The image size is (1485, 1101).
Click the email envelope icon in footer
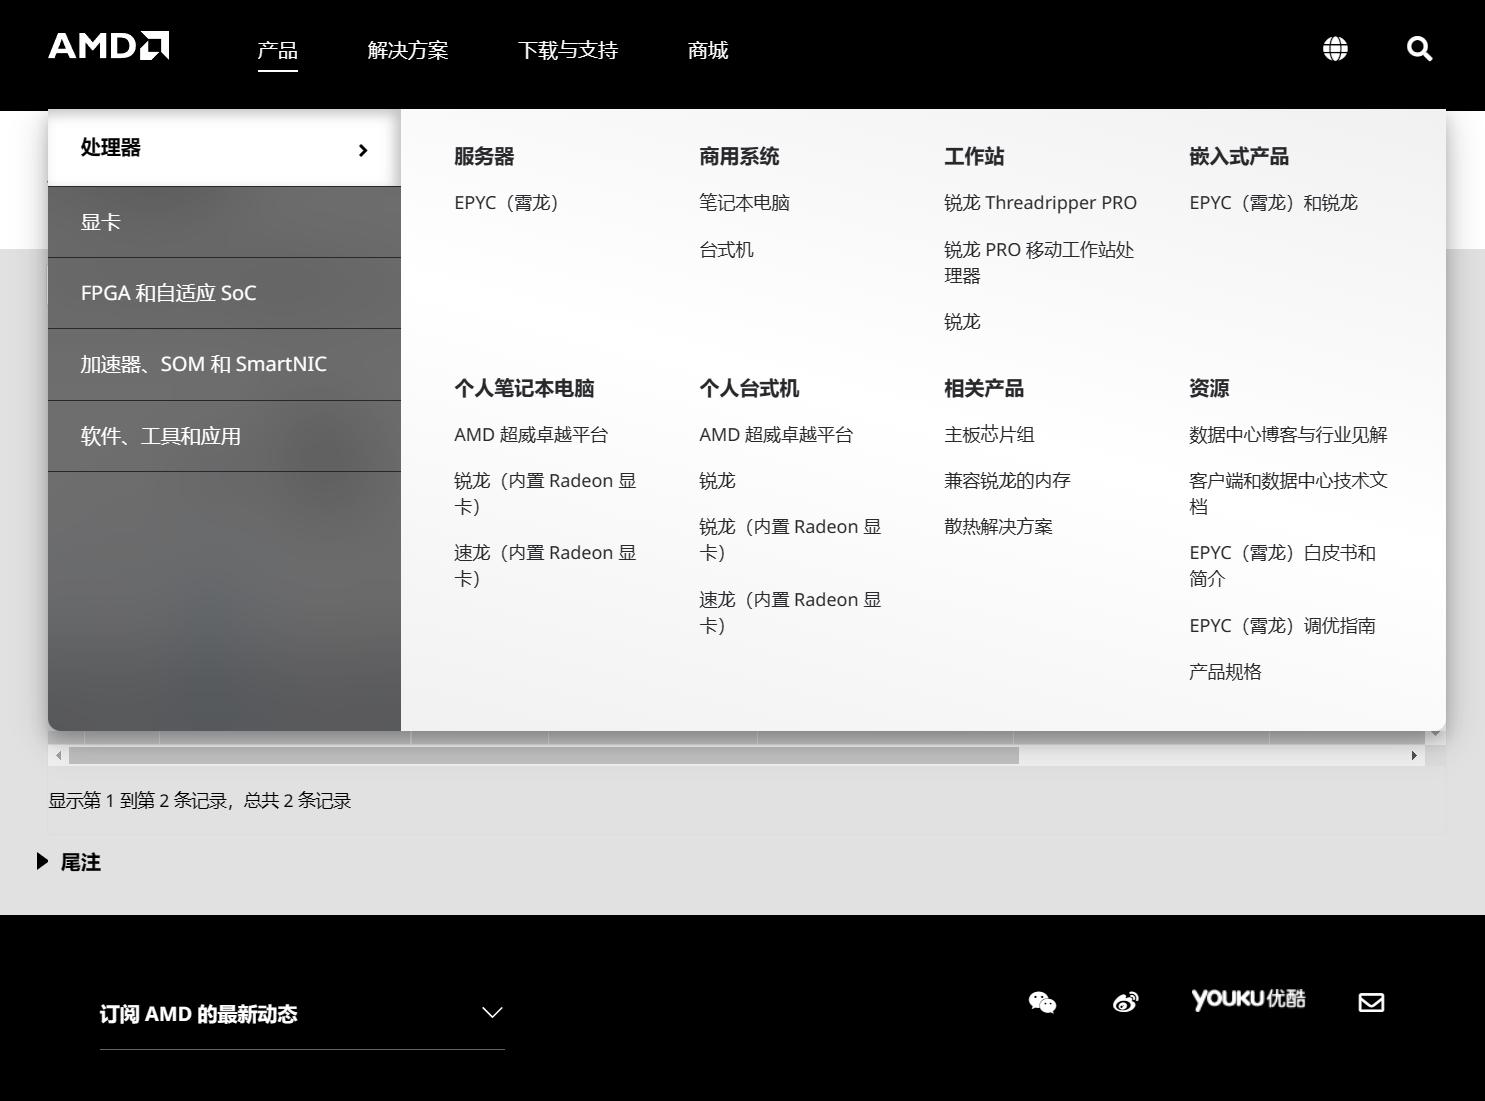click(1371, 1001)
